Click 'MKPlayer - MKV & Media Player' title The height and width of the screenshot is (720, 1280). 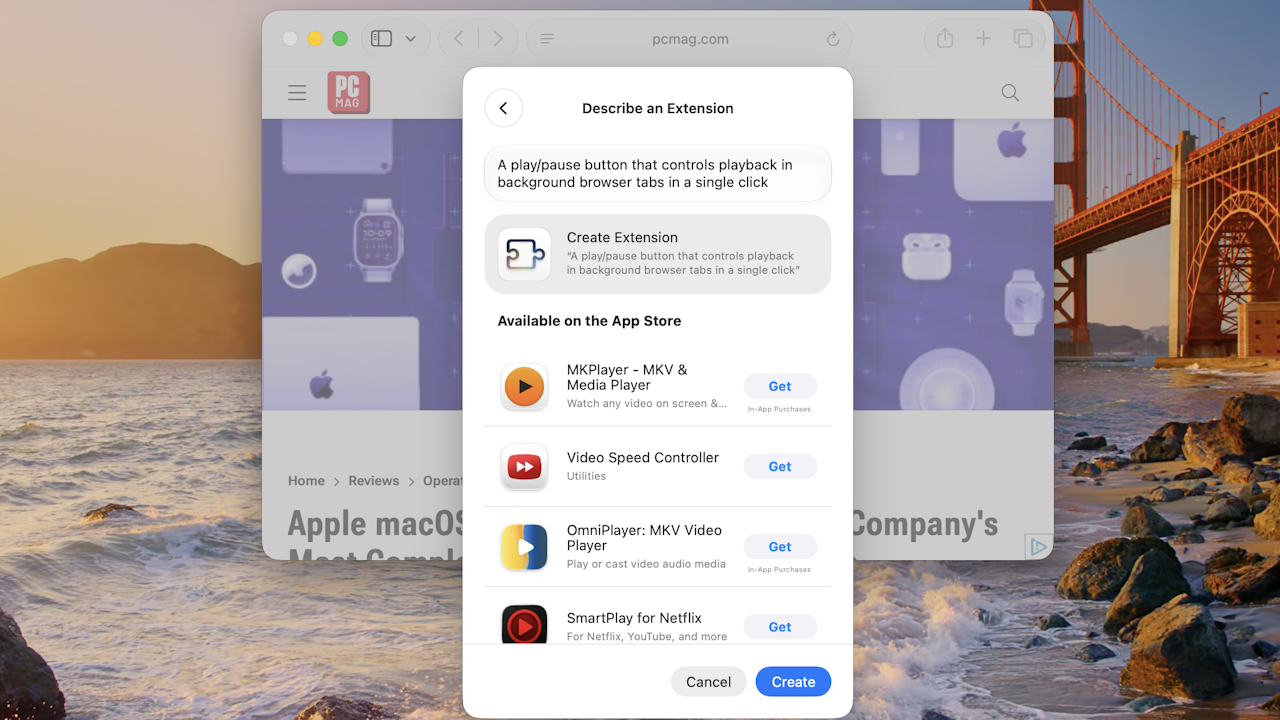[x=627, y=377]
